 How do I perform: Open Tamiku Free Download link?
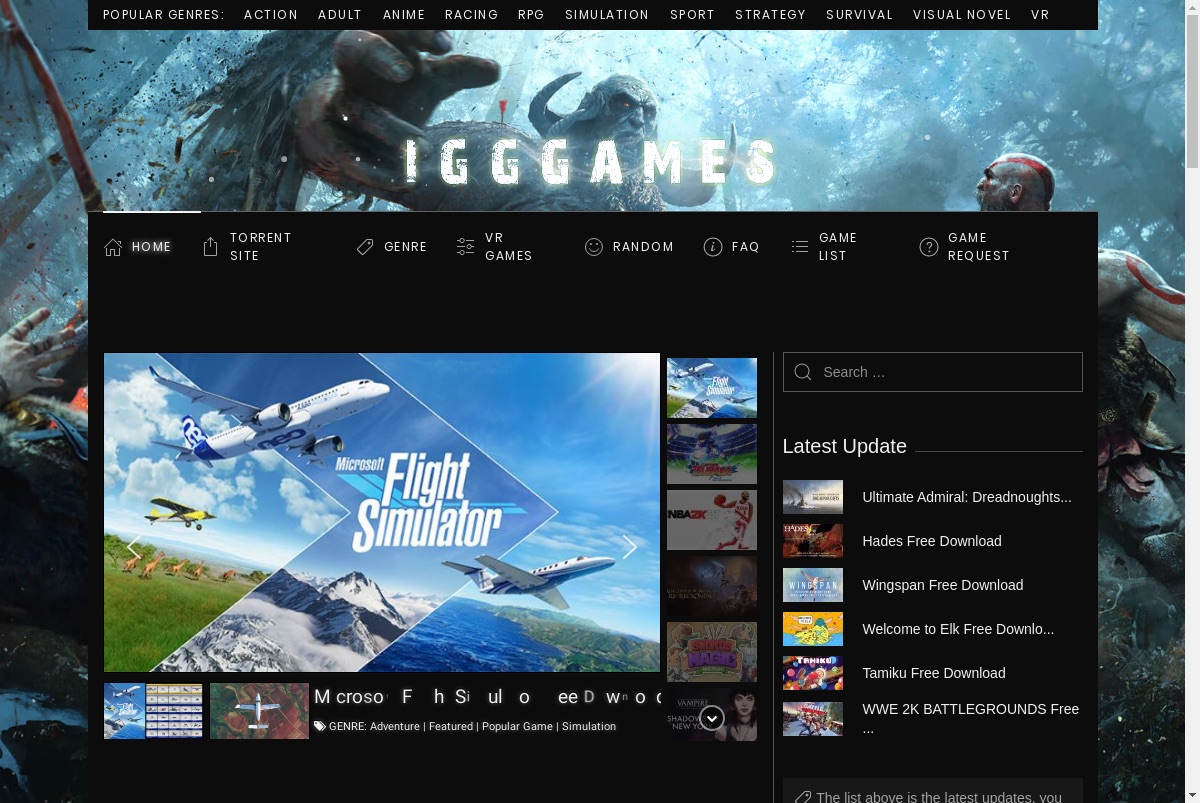(x=934, y=673)
